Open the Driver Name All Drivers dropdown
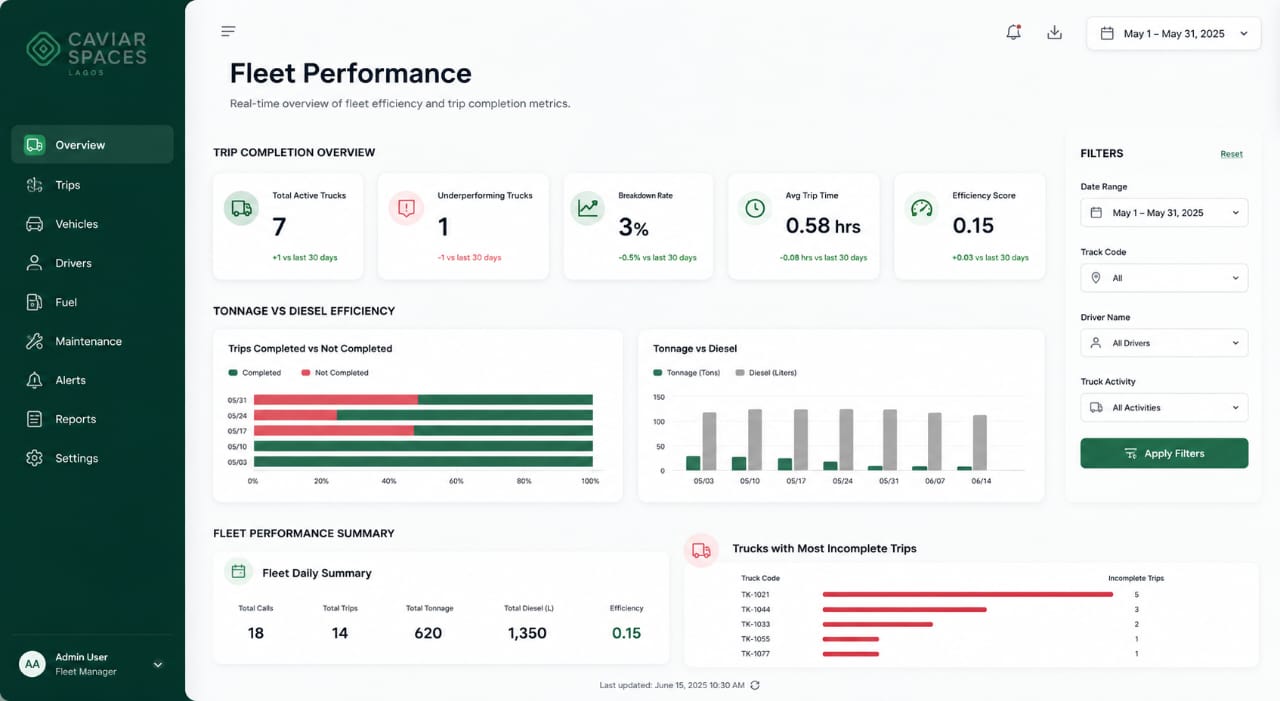This screenshot has width=1280, height=701. [x=1164, y=343]
